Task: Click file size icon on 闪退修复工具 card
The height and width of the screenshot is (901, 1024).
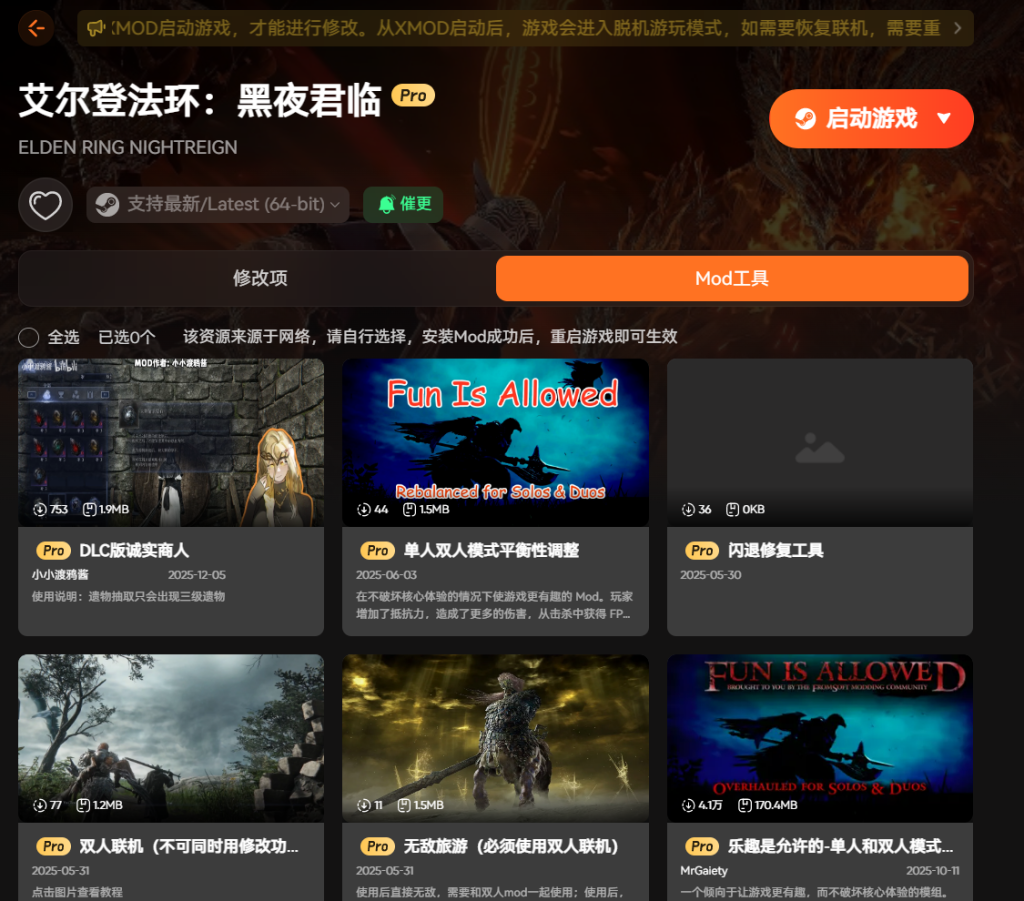Action: click(x=732, y=509)
